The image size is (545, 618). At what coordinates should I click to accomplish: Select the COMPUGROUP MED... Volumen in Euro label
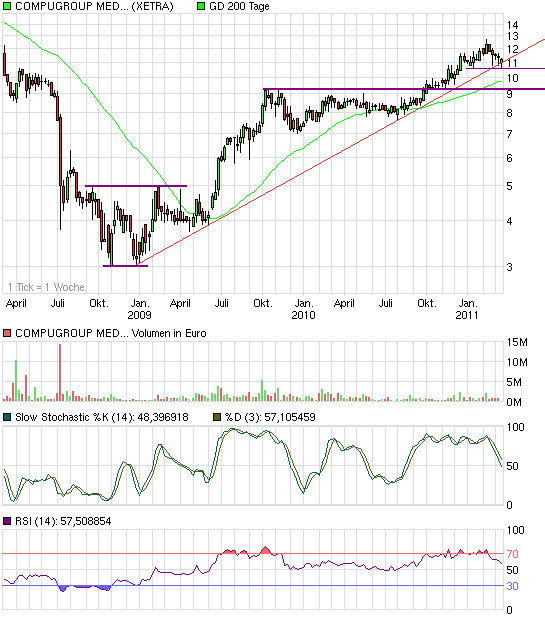pyautogui.click(x=111, y=333)
